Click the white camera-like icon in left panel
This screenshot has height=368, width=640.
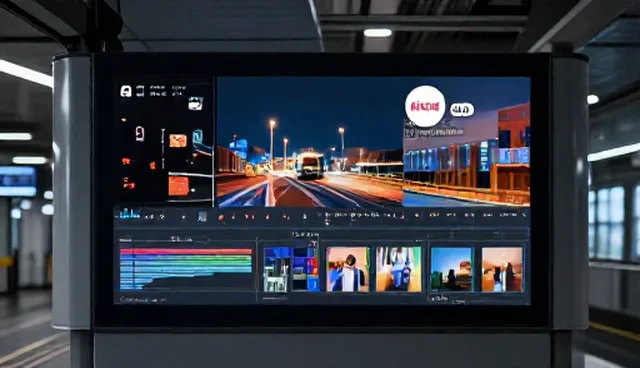click(196, 103)
